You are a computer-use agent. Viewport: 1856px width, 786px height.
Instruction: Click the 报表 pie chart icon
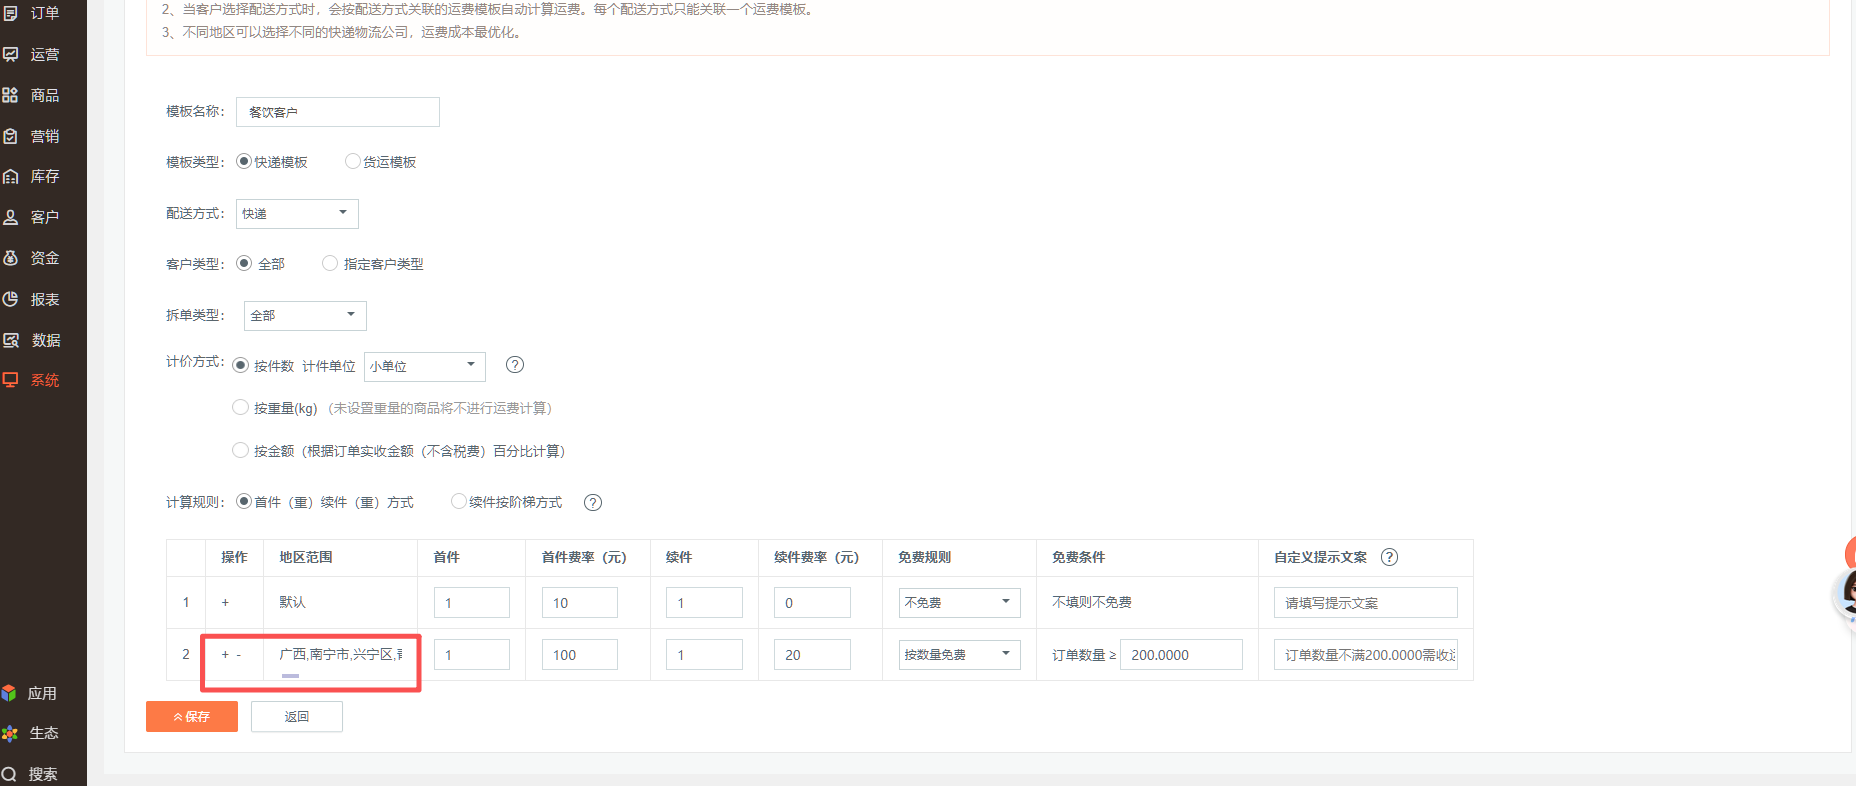11,299
